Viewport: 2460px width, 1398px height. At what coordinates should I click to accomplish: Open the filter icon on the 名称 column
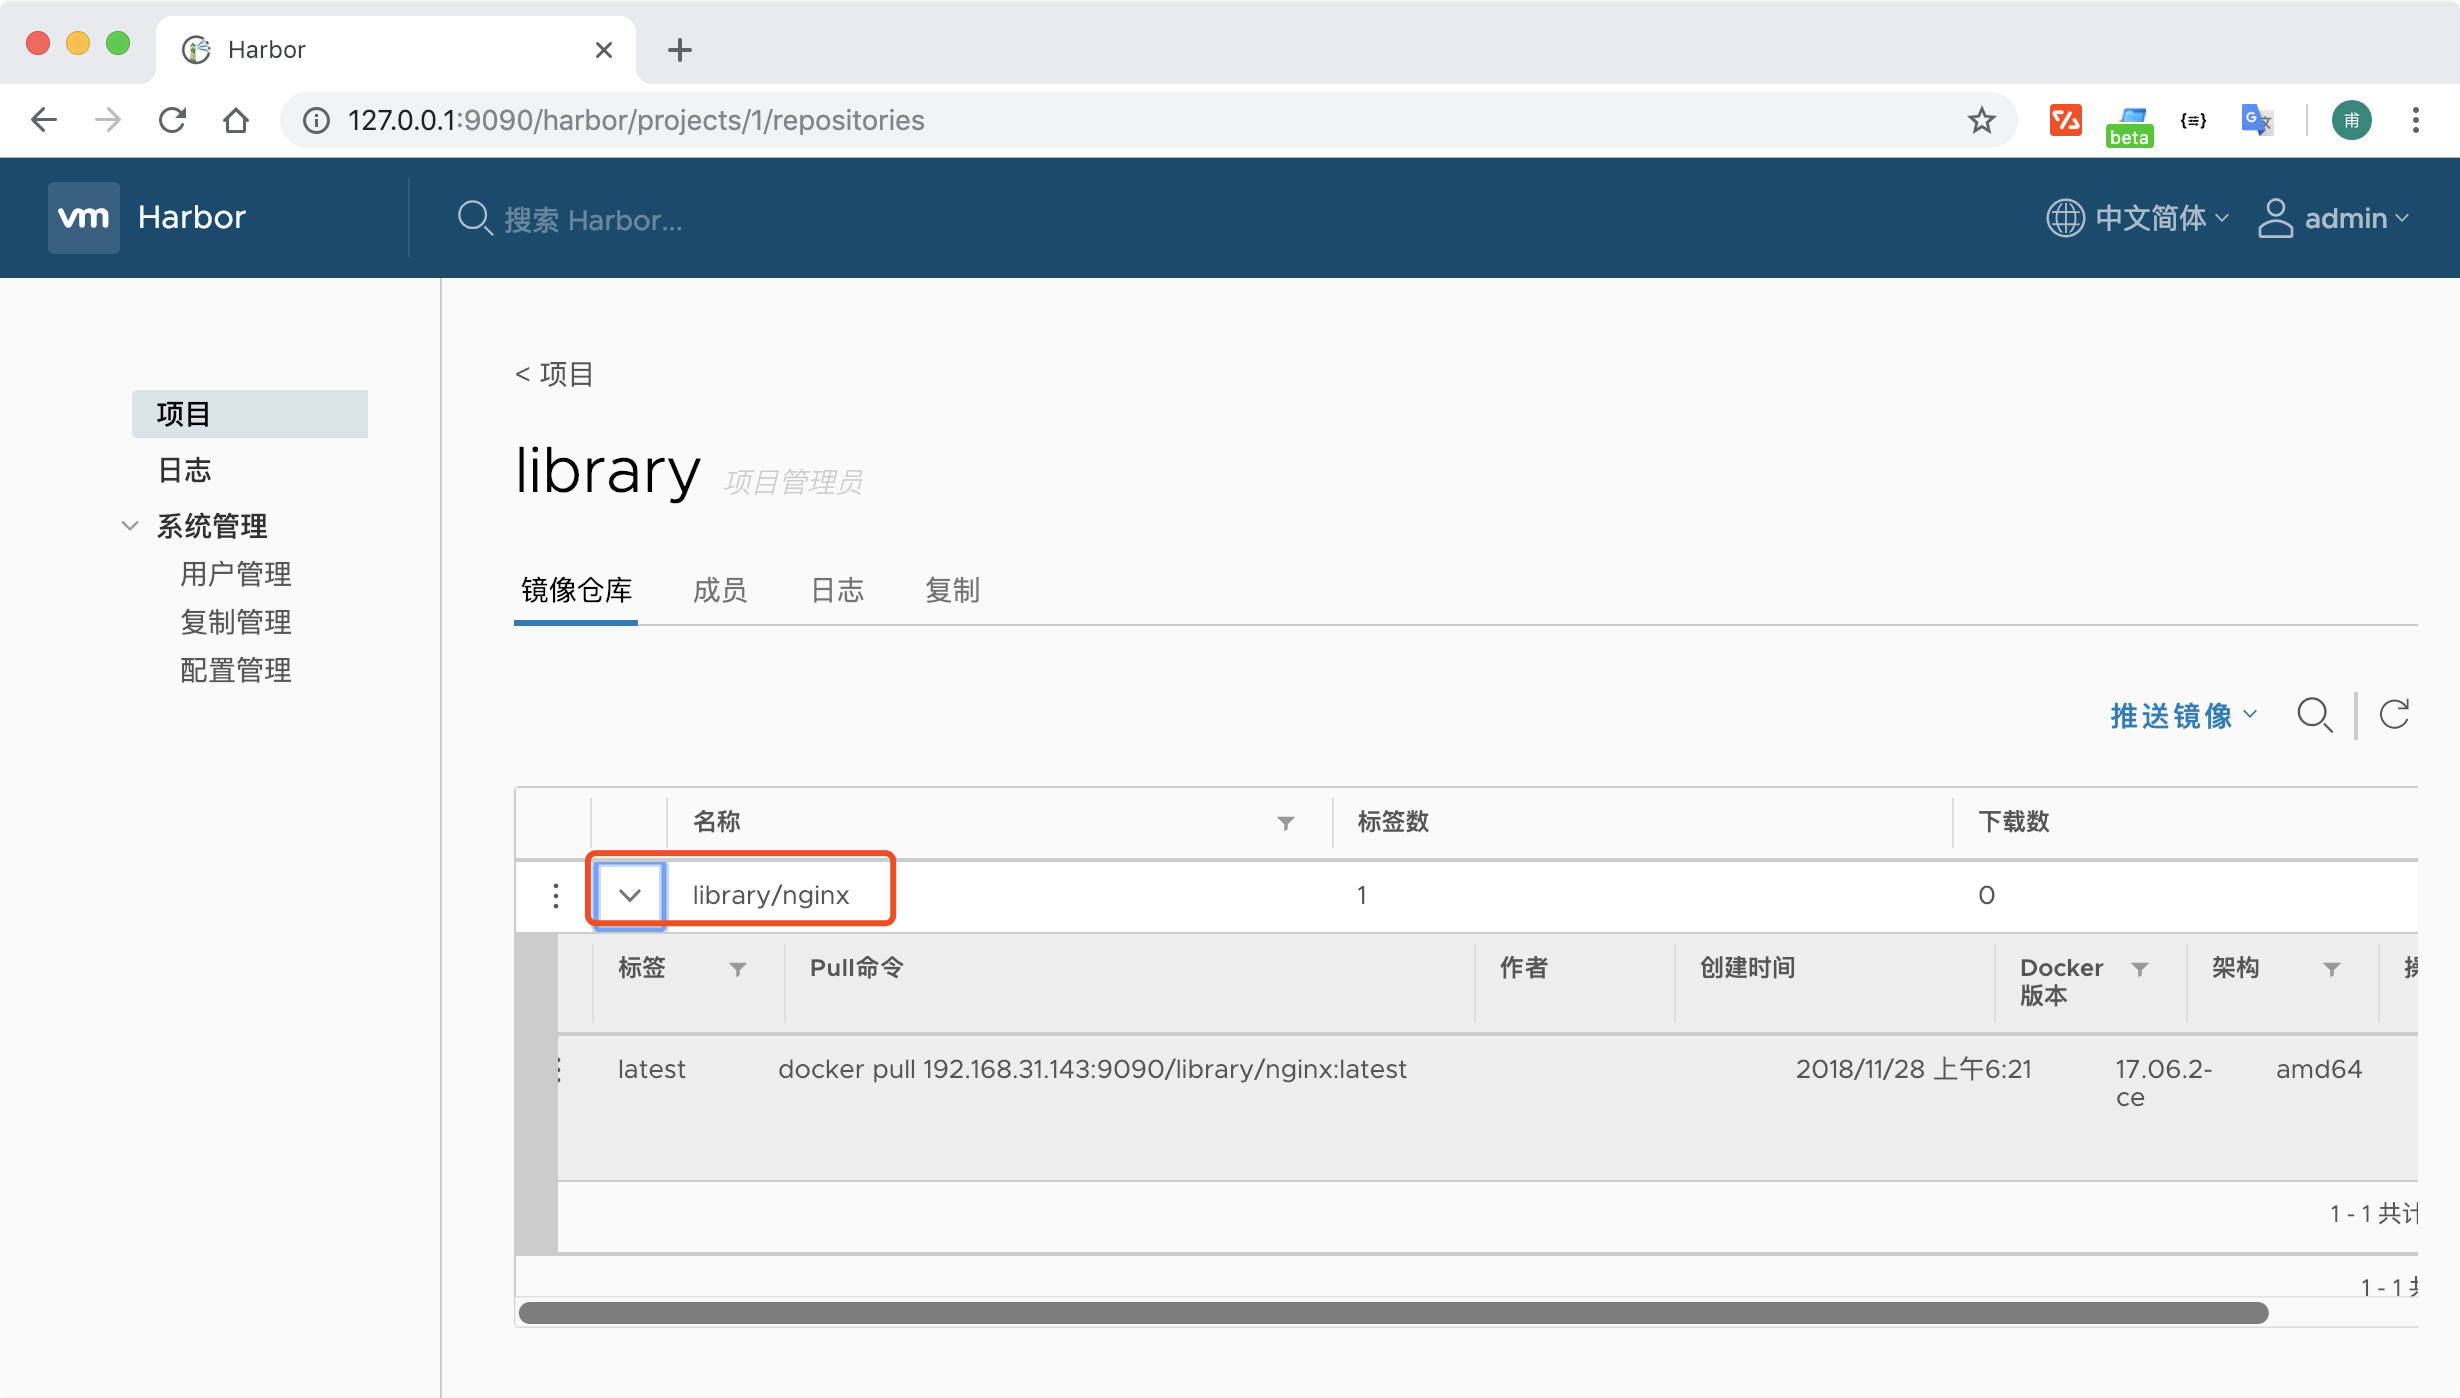(x=1285, y=822)
